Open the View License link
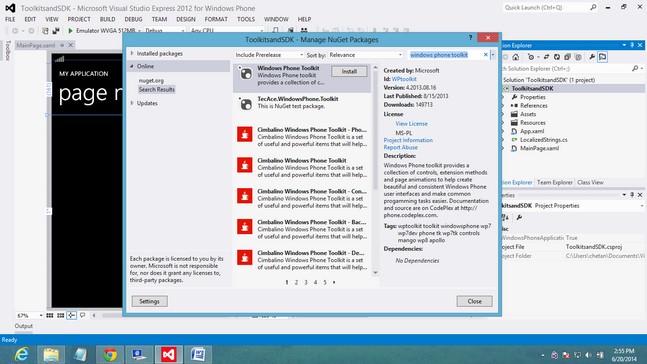The image size is (647, 364). pos(411,123)
